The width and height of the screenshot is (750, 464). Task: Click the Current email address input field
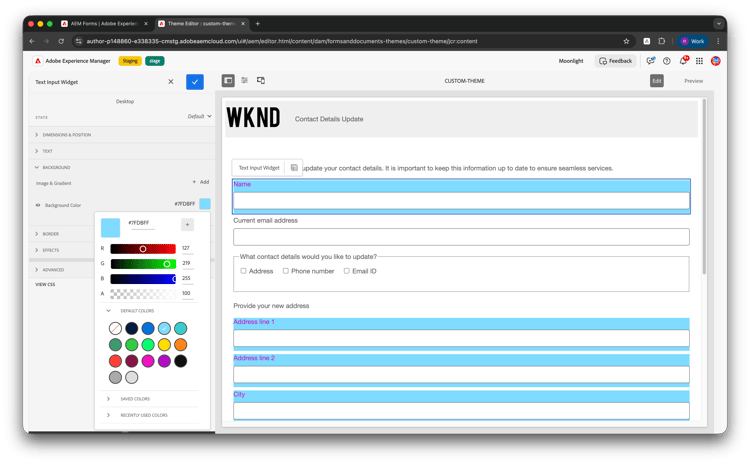coord(461,237)
